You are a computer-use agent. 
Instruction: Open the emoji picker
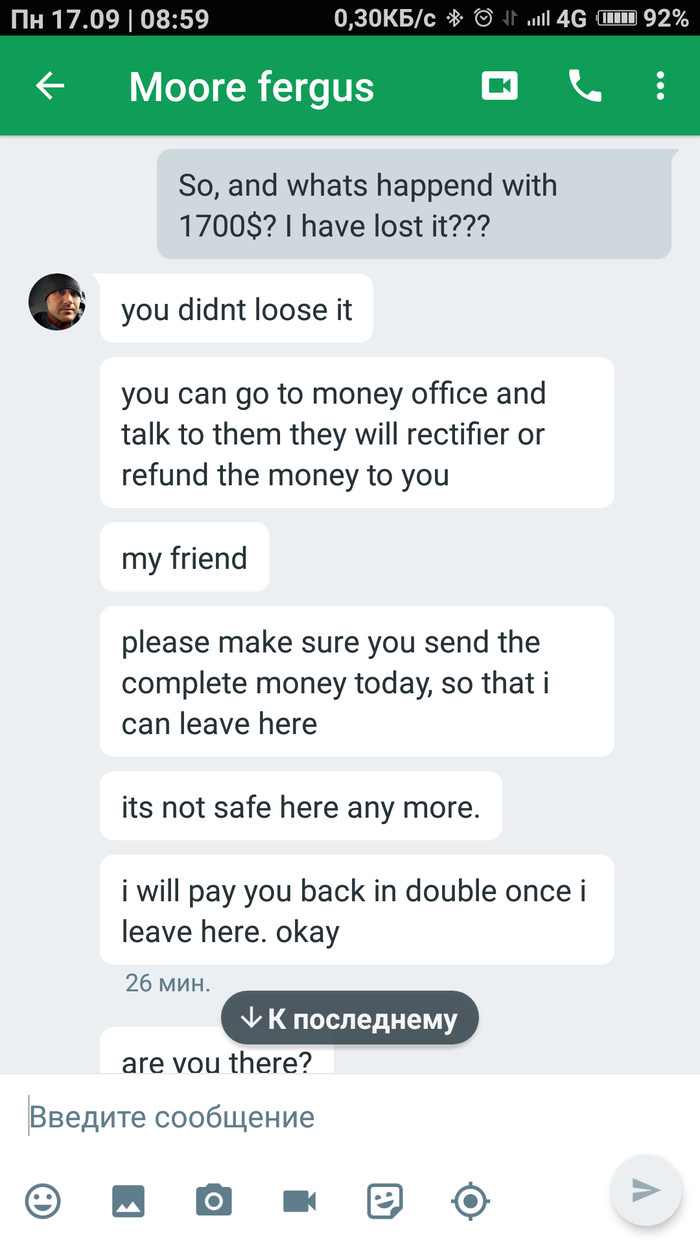click(x=42, y=1200)
